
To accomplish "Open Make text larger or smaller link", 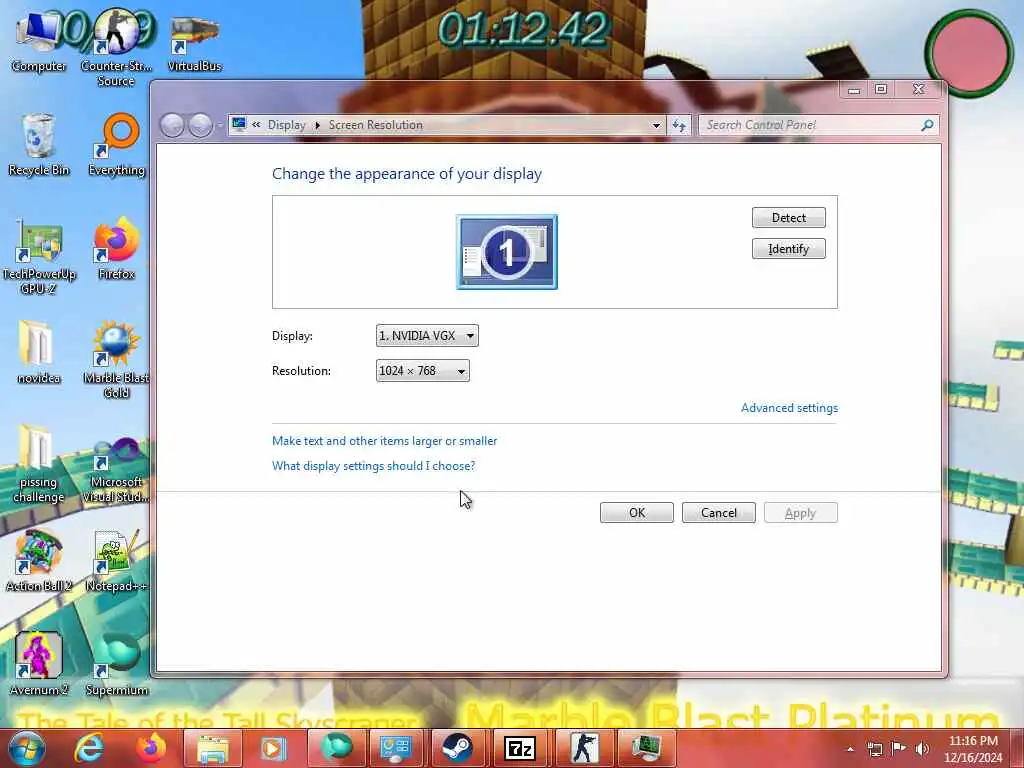I will tap(384, 441).
